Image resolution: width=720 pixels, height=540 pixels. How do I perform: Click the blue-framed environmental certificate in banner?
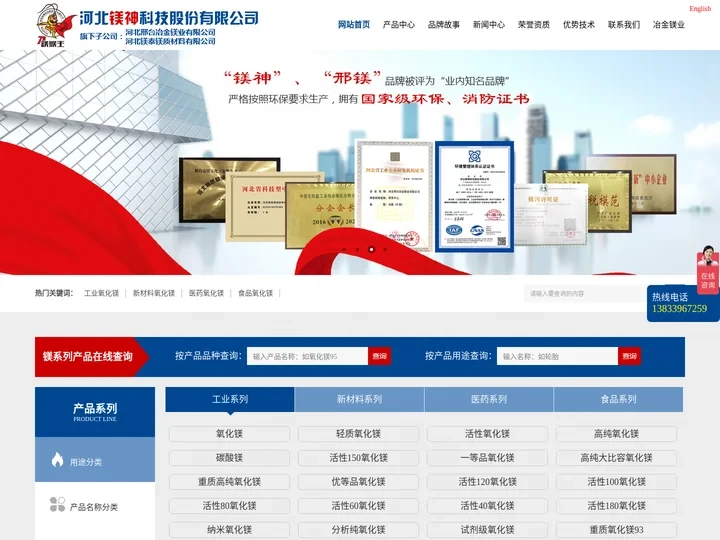pyautogui.click(x=474, y=197)
